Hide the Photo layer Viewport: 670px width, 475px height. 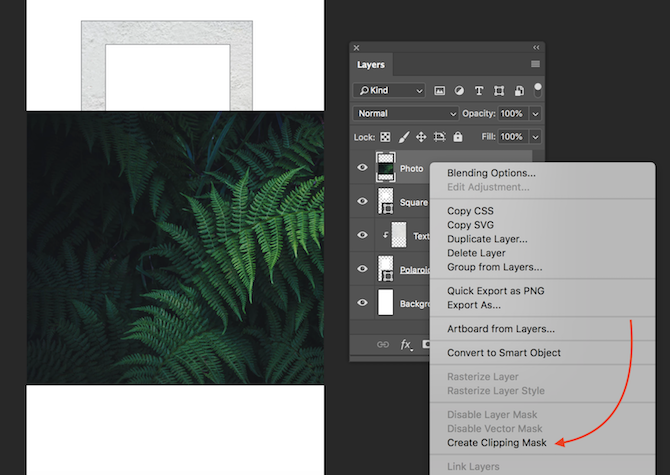(363, 168)
